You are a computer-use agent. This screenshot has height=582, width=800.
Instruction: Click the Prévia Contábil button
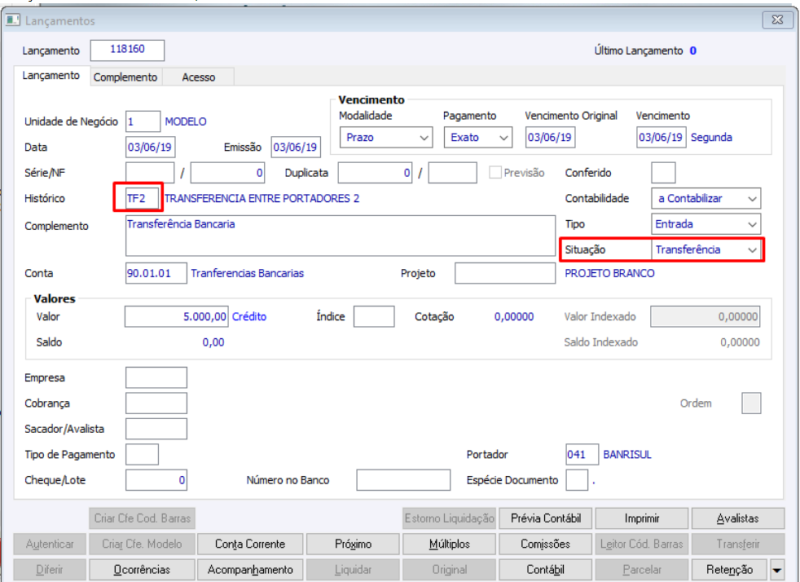coord(545,518)
